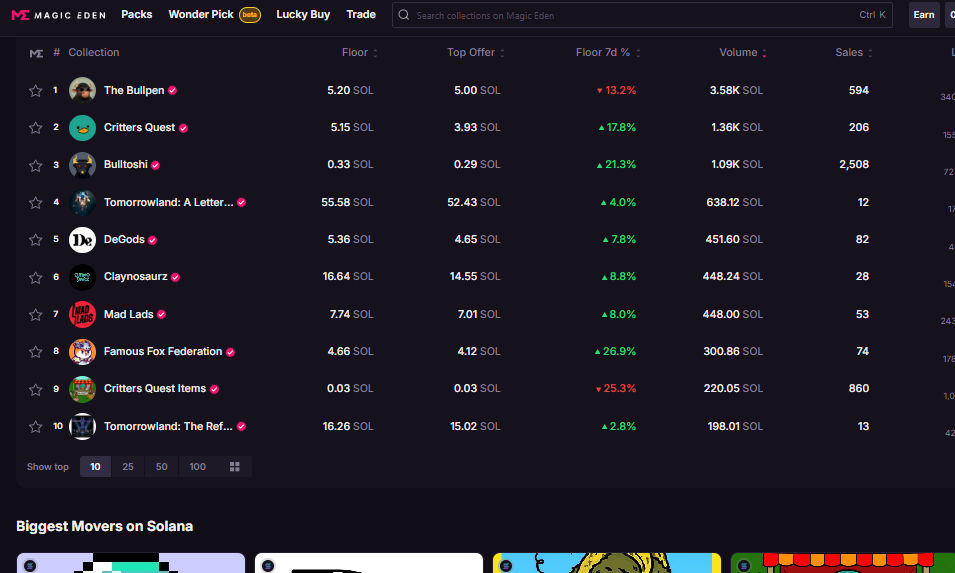Add DeGods to favorites via star

[x=35, y=240]
